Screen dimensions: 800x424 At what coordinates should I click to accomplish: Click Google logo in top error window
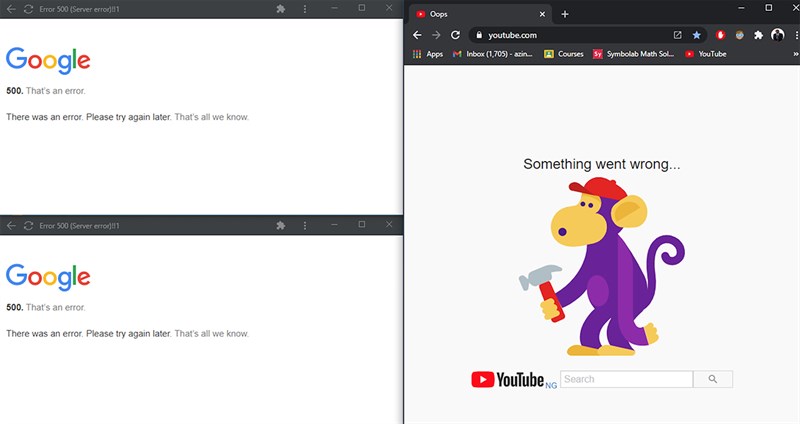point(48,61)
